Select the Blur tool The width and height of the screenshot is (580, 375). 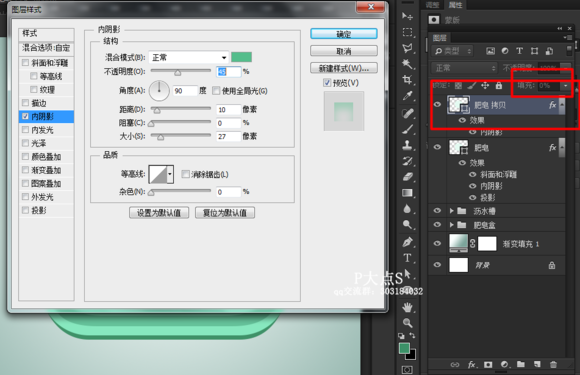coord(407,209)
